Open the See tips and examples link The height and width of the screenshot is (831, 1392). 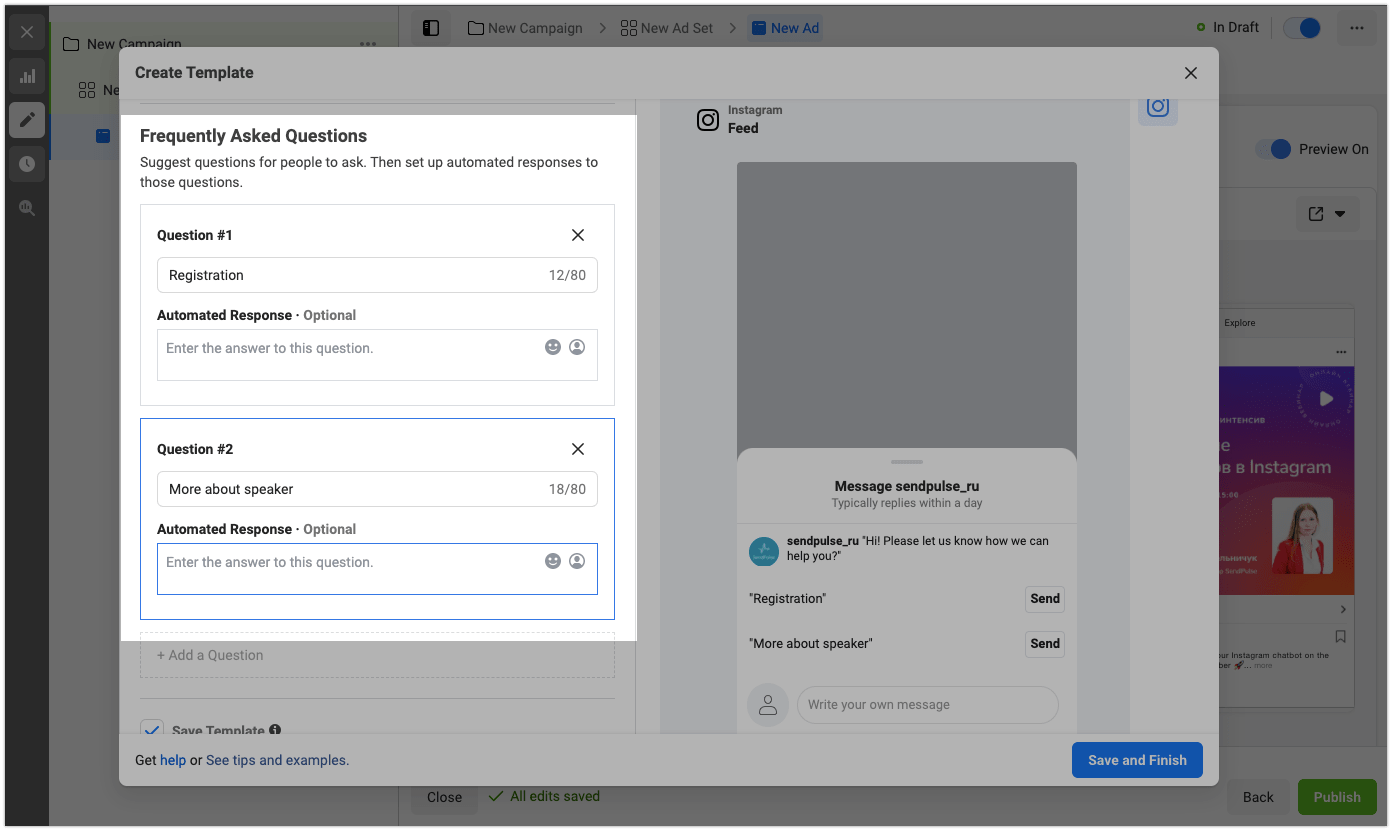277,760
